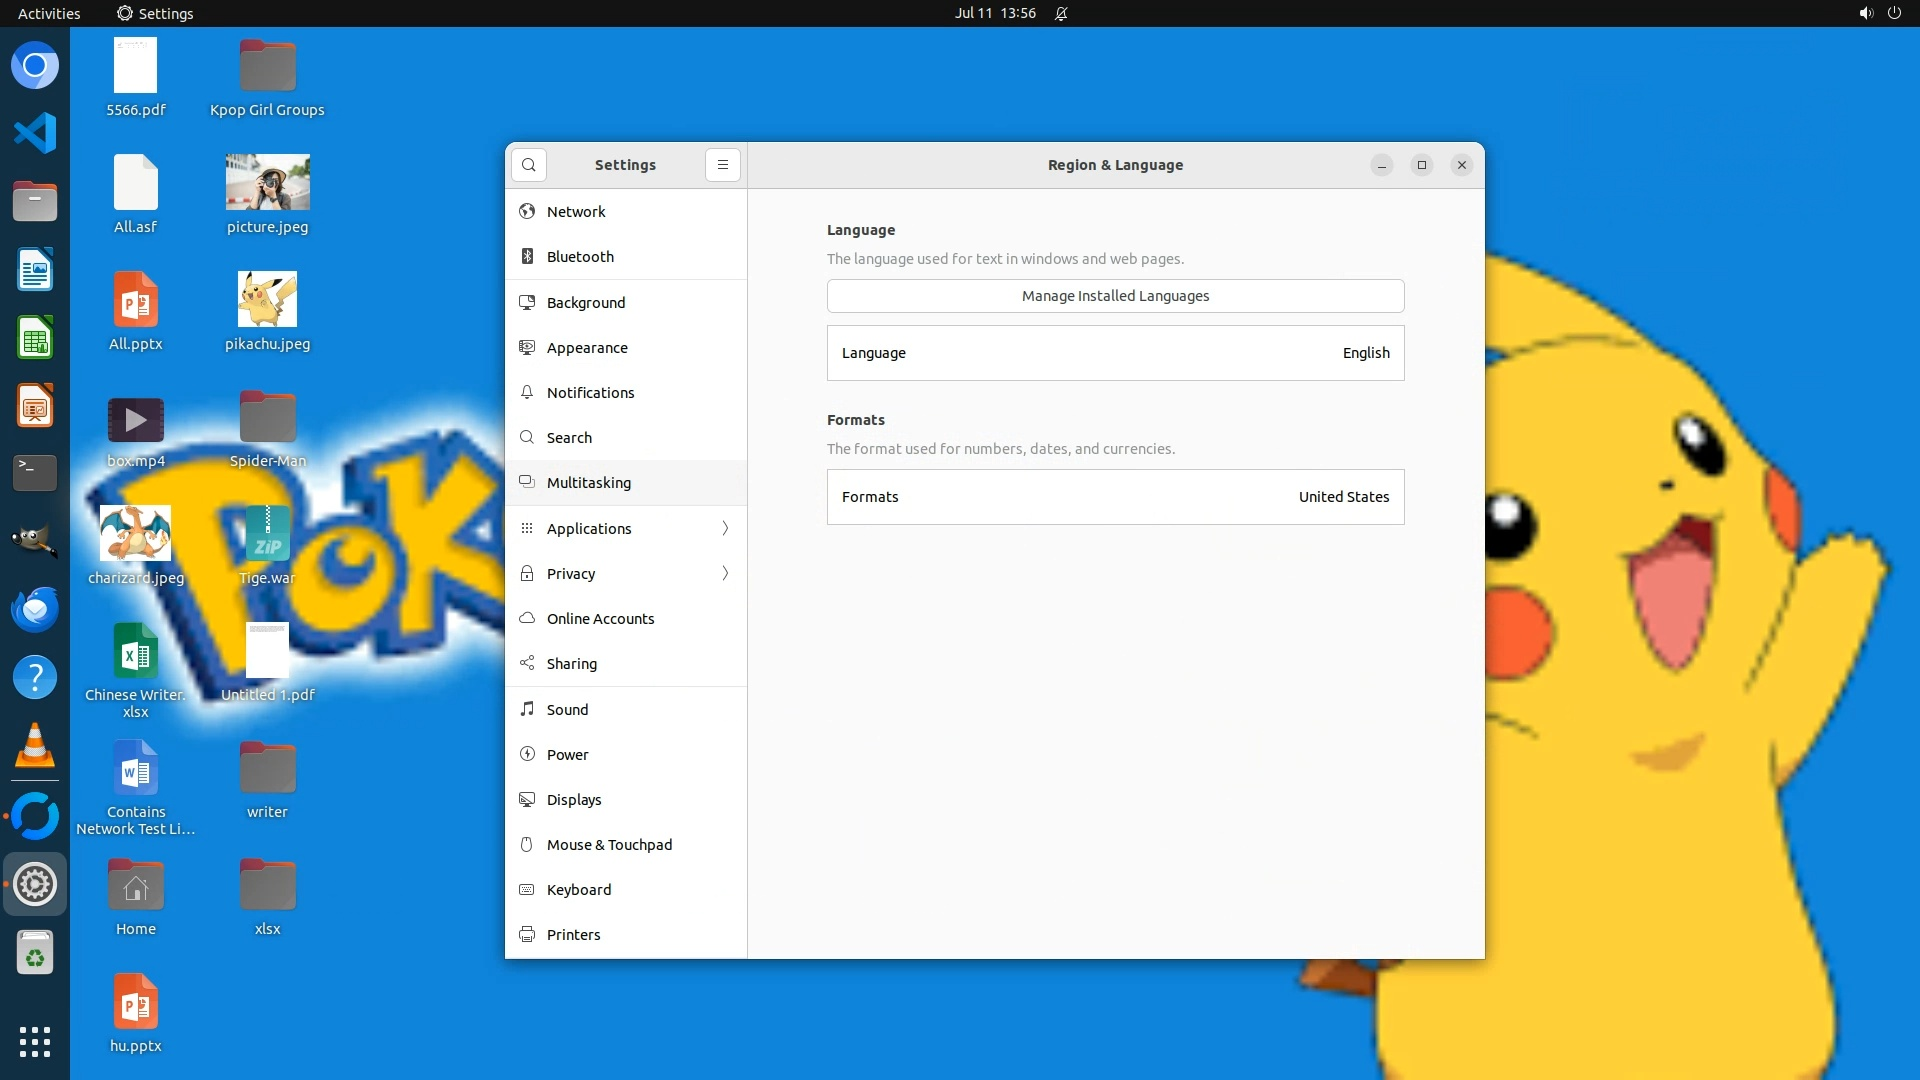1920x1080 pixels.
Task: Open the Displays settings panel
Action: (574, 800)
